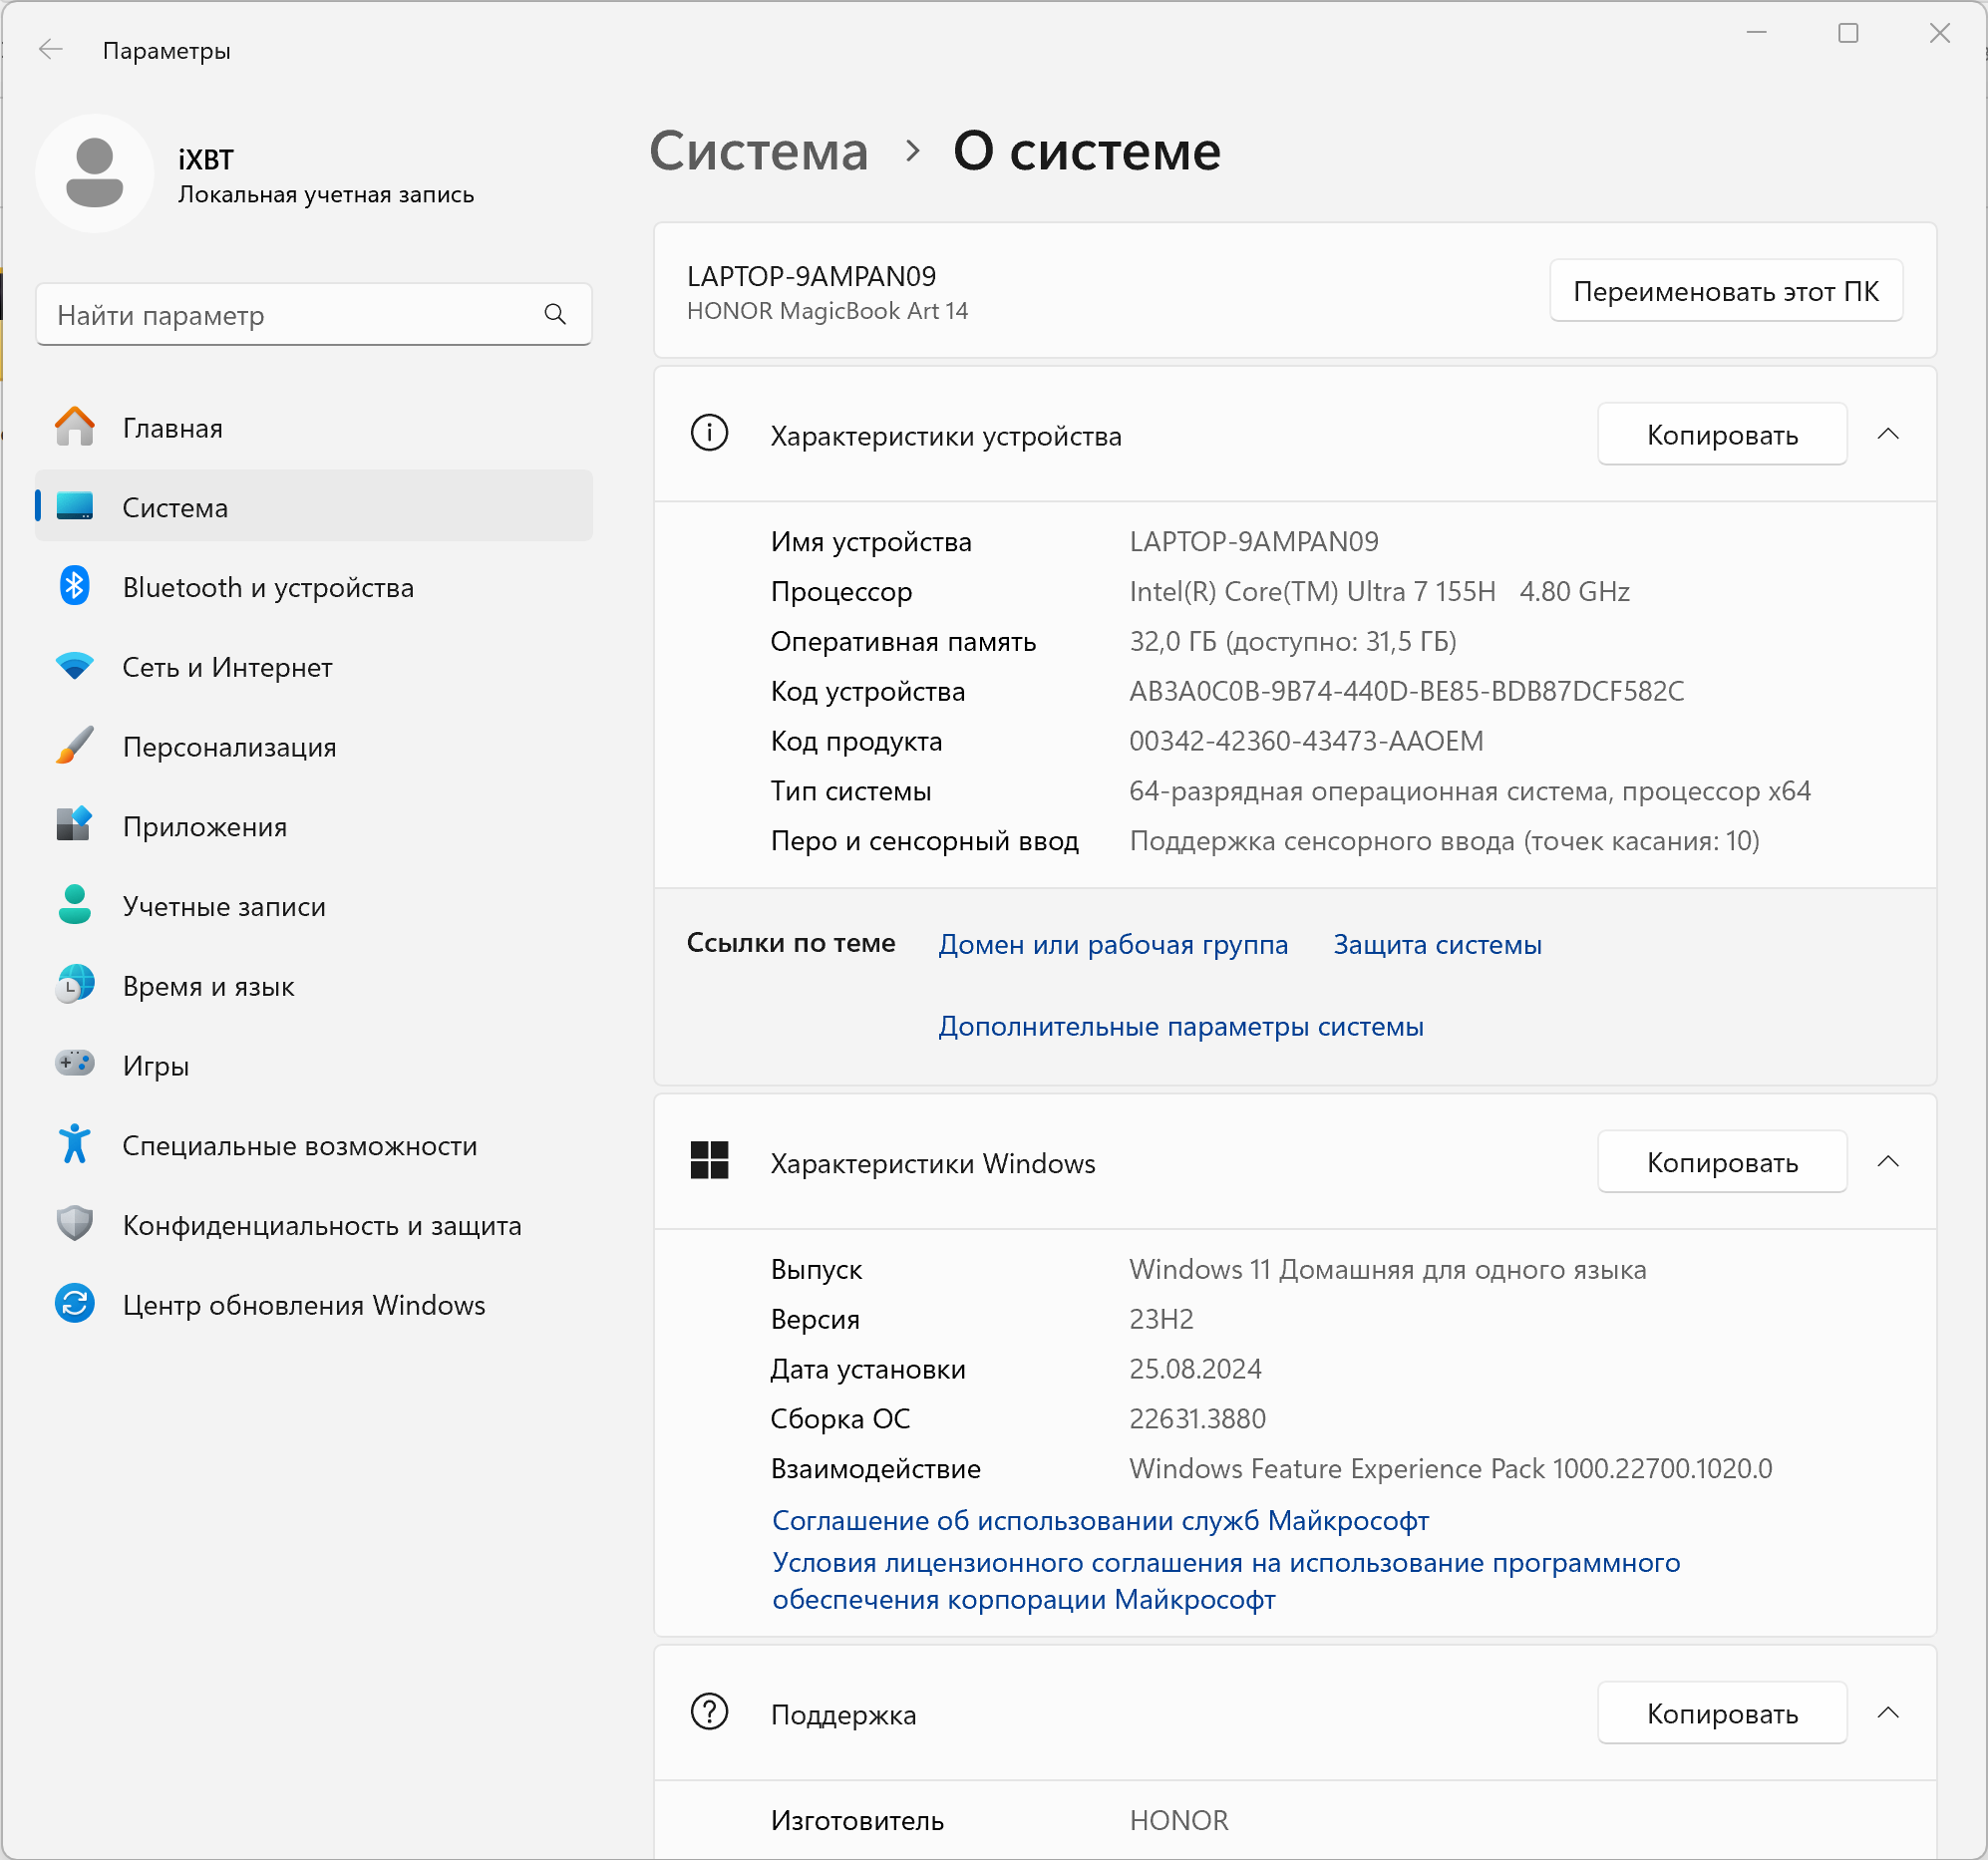Open the Время и язык section

(x=208, y=986)
